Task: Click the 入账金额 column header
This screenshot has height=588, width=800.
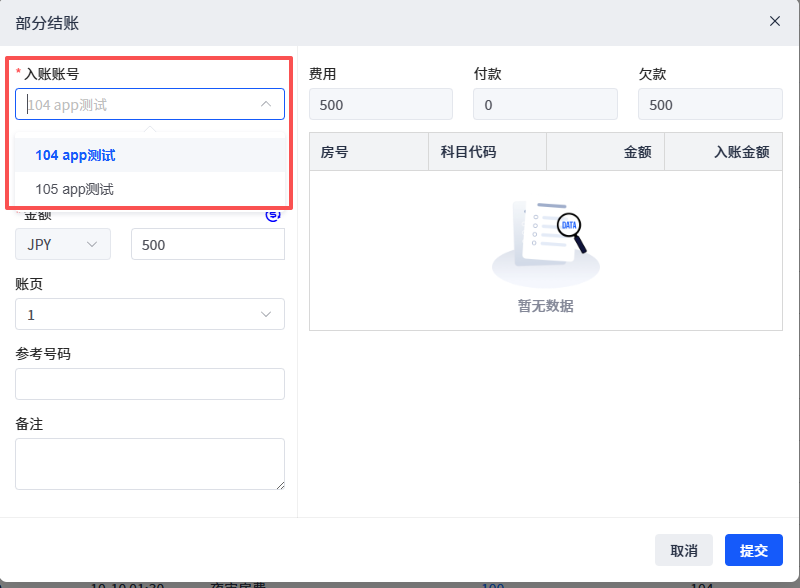Action: [x=741, y=152]
